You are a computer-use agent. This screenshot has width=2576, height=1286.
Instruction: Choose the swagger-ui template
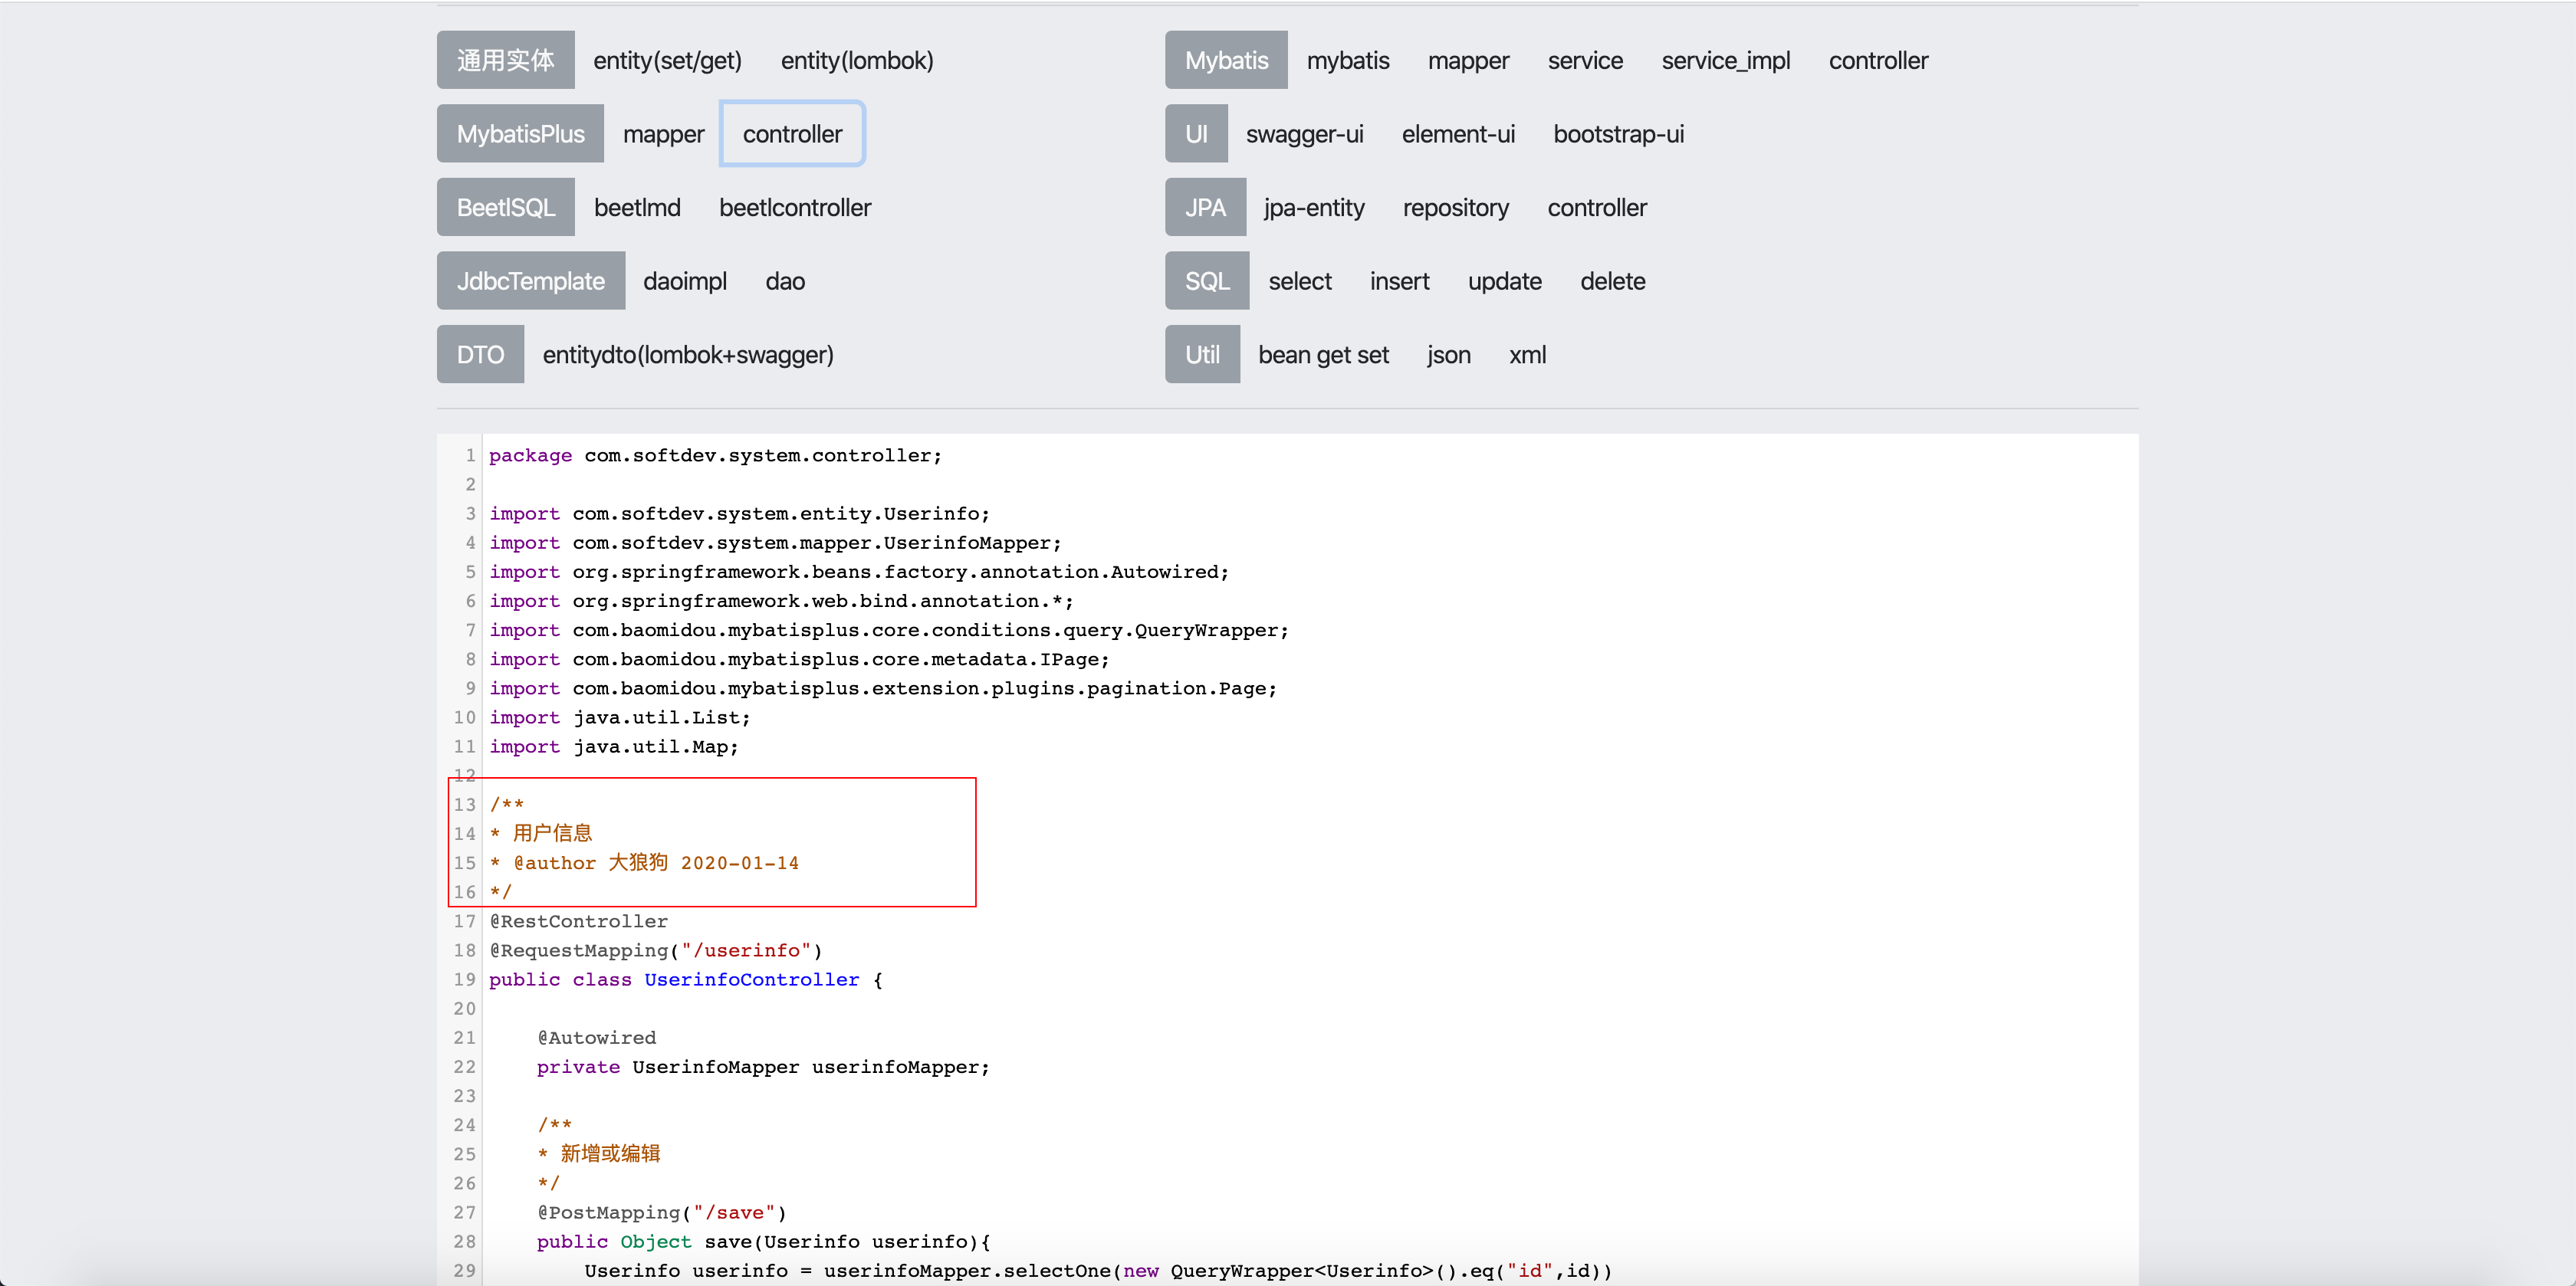click(1304, 134)
